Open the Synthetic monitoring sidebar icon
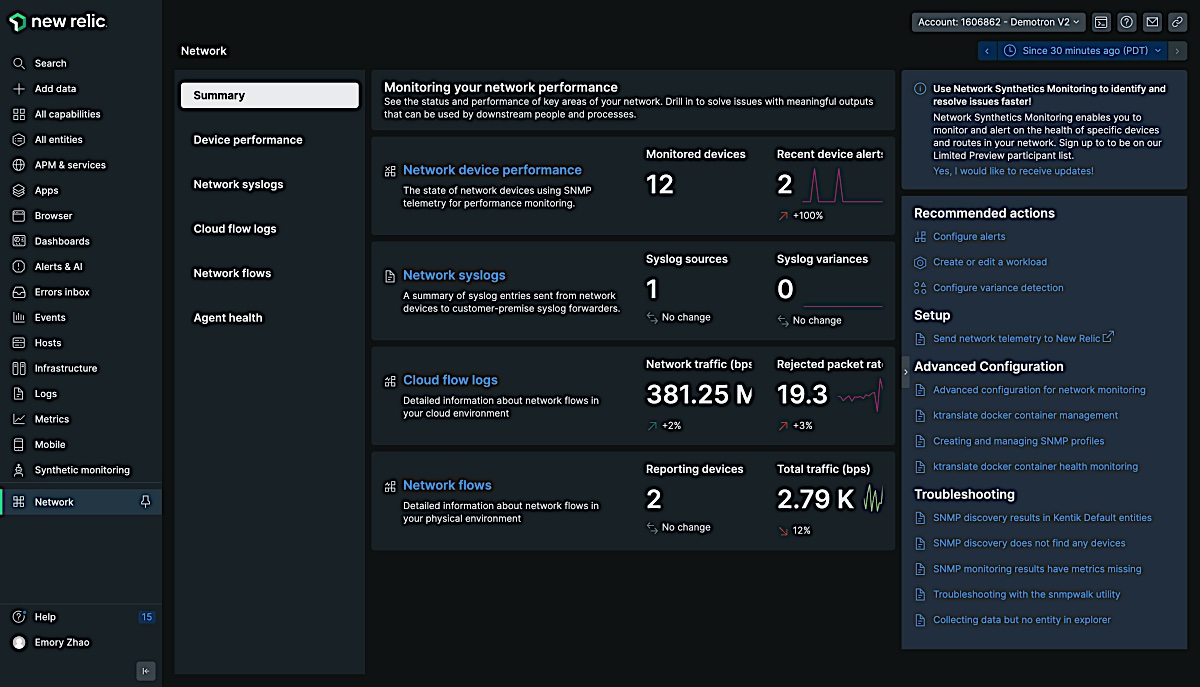Viewport: 1200px width, 687px height. click(18, 470)
